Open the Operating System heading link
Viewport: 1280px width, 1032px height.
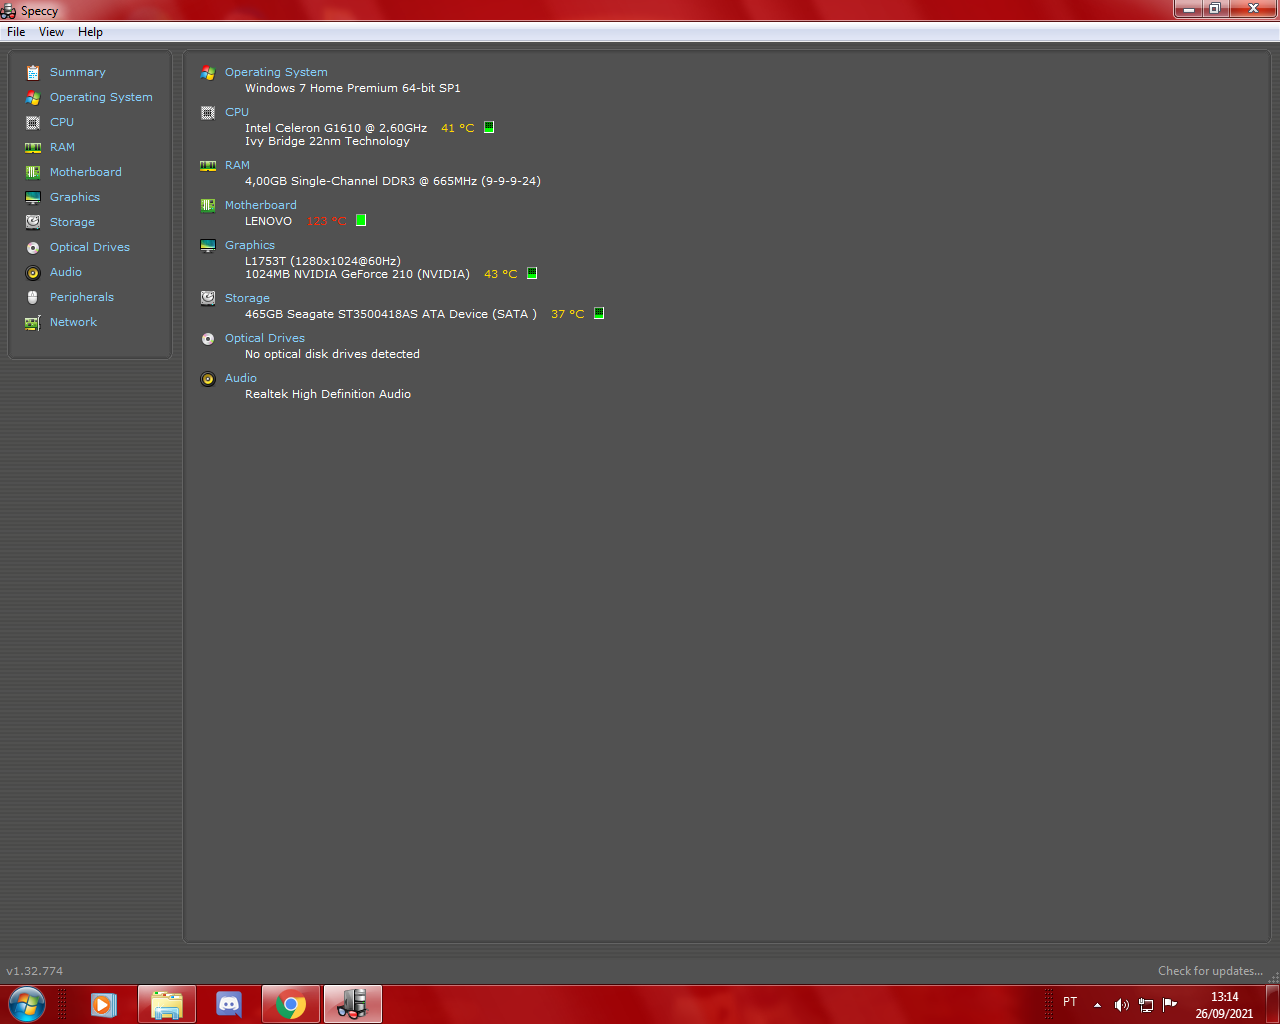pos(276,72)
